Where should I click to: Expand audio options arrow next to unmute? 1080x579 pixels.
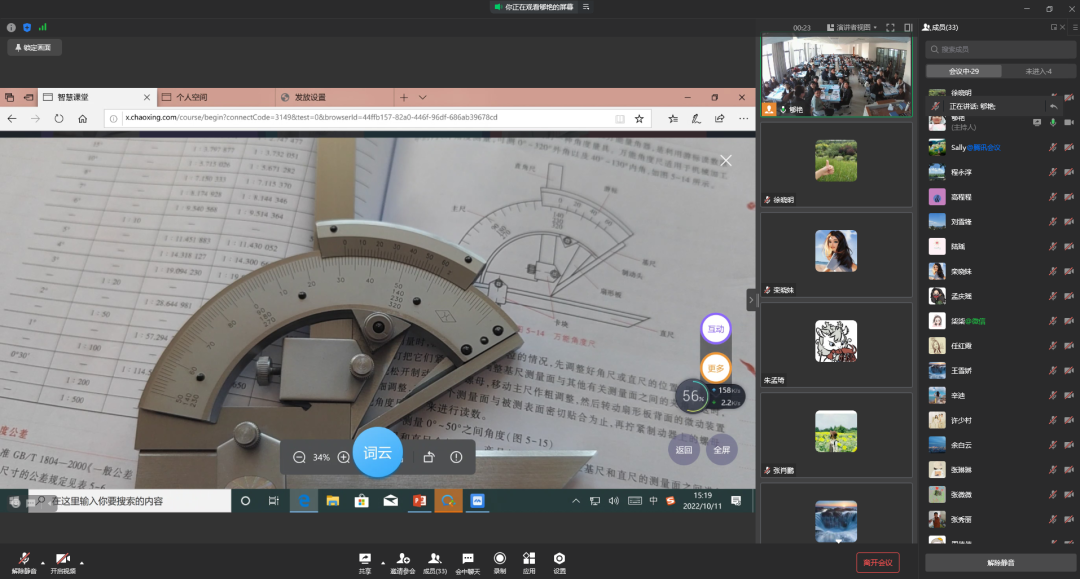pyautogui.click(x=43, y=562)
